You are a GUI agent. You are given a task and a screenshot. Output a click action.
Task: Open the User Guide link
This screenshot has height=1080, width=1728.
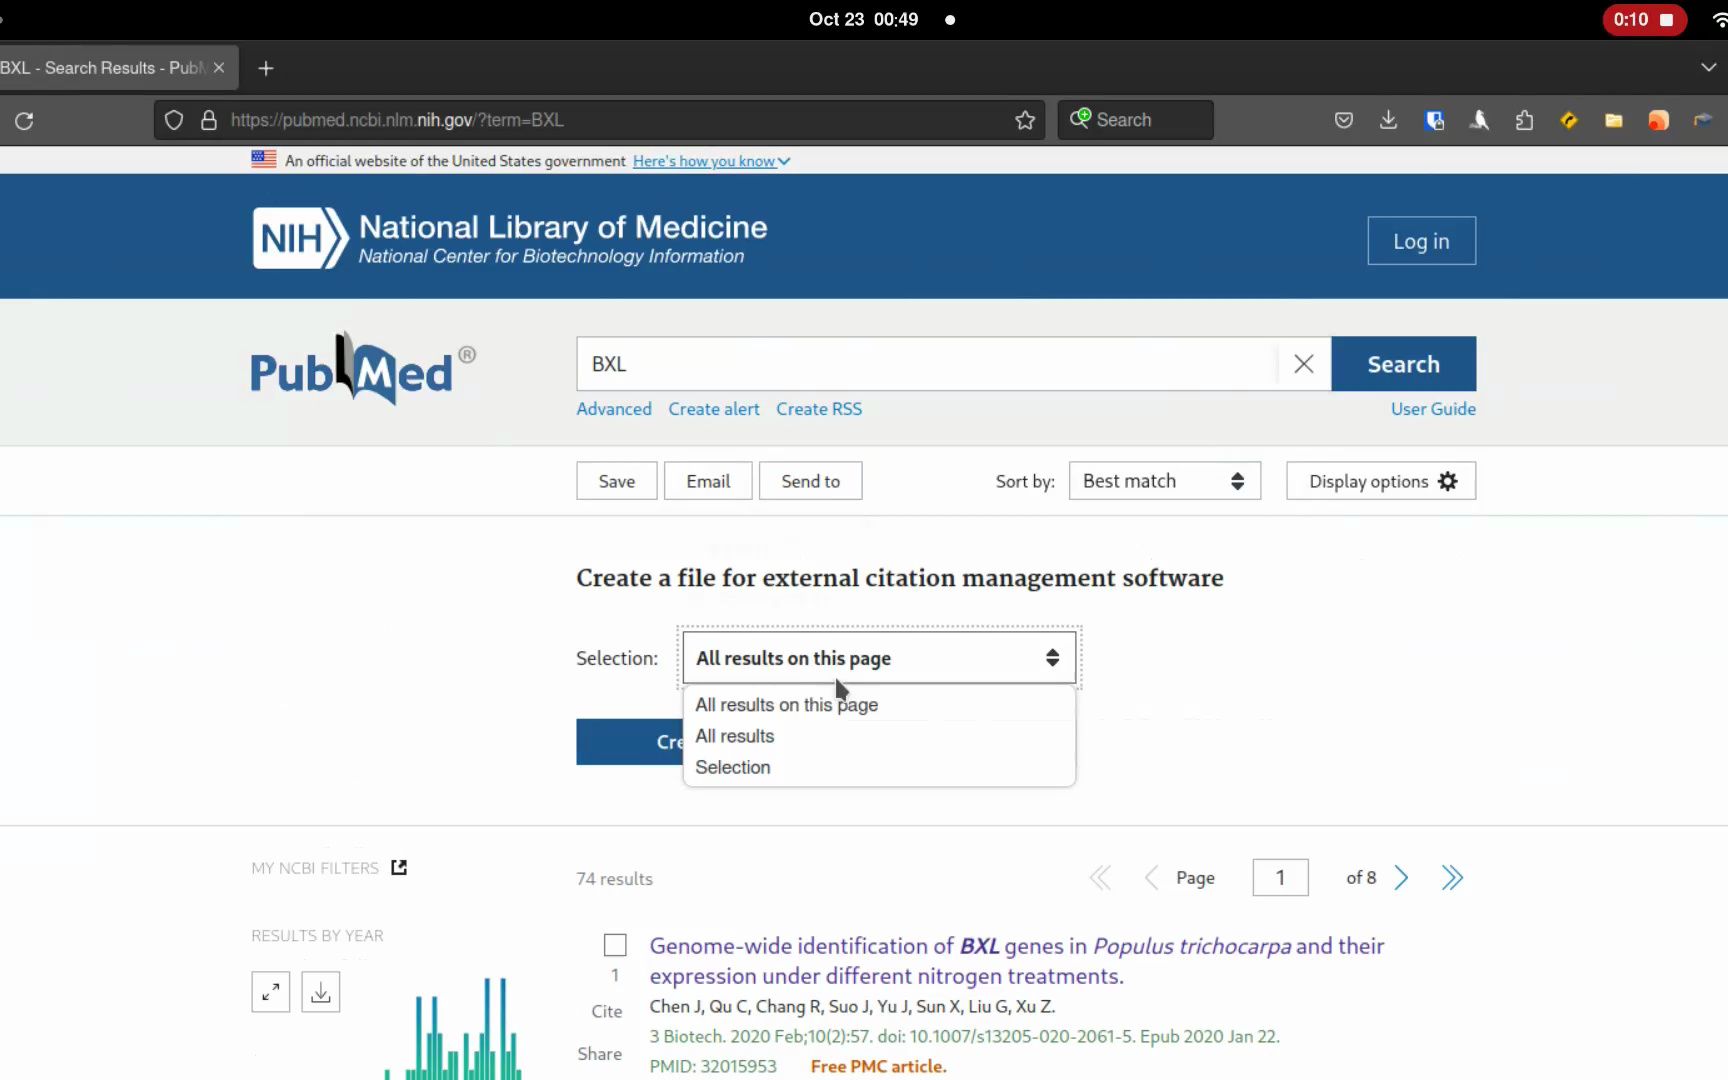pos(1433,409)
